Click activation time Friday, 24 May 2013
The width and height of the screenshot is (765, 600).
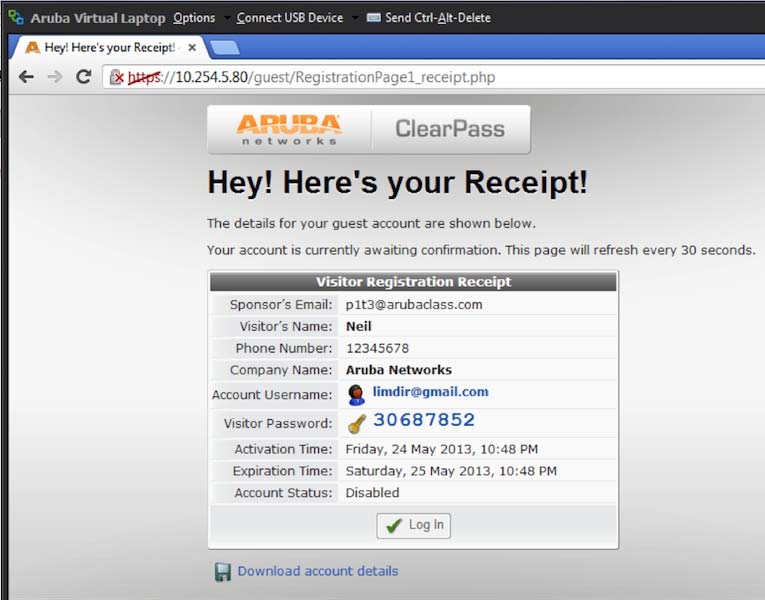click(442, 449)
